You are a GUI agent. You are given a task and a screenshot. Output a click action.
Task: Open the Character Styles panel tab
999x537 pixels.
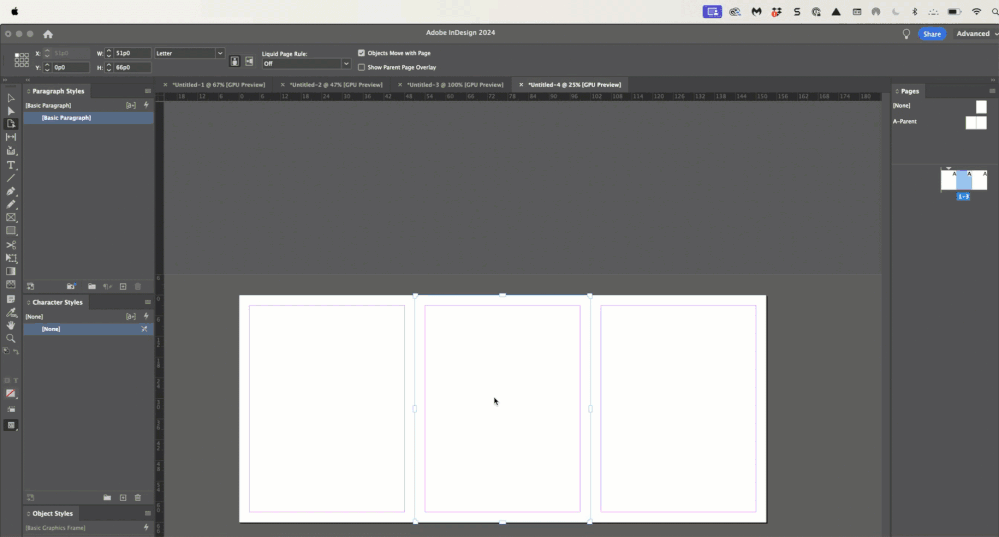pyautogui.click(x=57, y=302)
